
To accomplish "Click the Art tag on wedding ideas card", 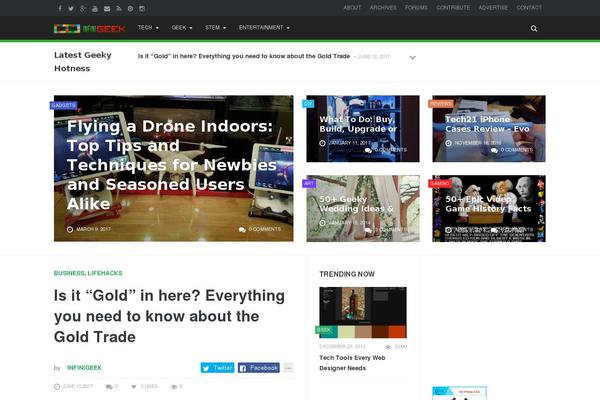I will [x=308, y=184].
